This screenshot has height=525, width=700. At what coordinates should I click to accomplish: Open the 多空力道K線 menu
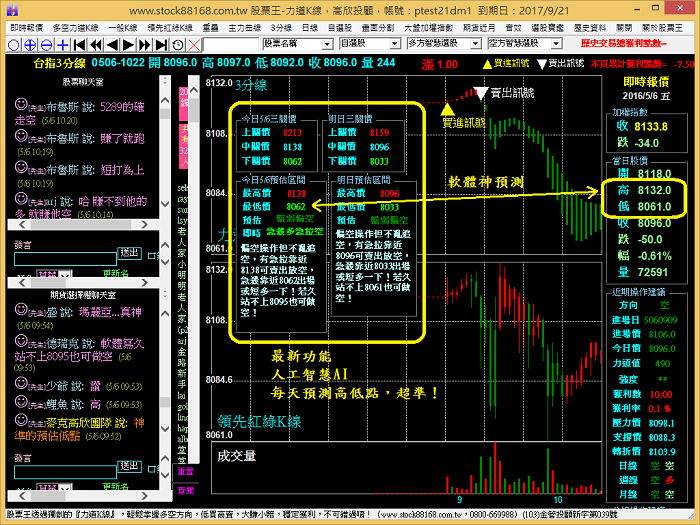75,28
